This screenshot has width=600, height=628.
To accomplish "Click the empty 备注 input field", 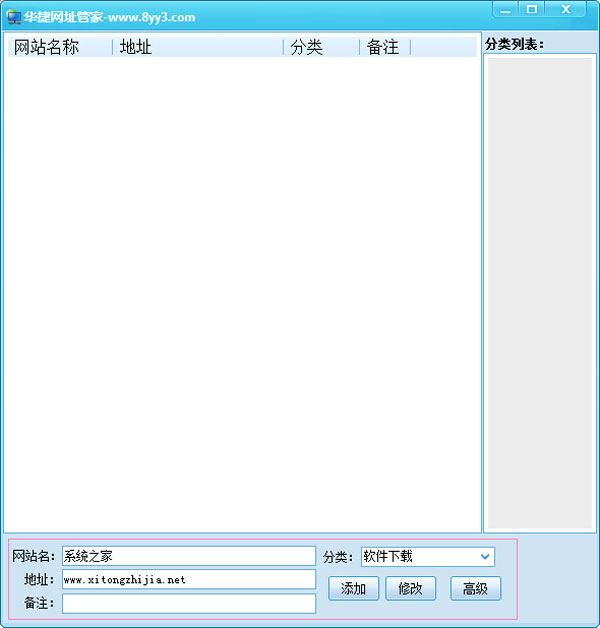I will (188, 604).
